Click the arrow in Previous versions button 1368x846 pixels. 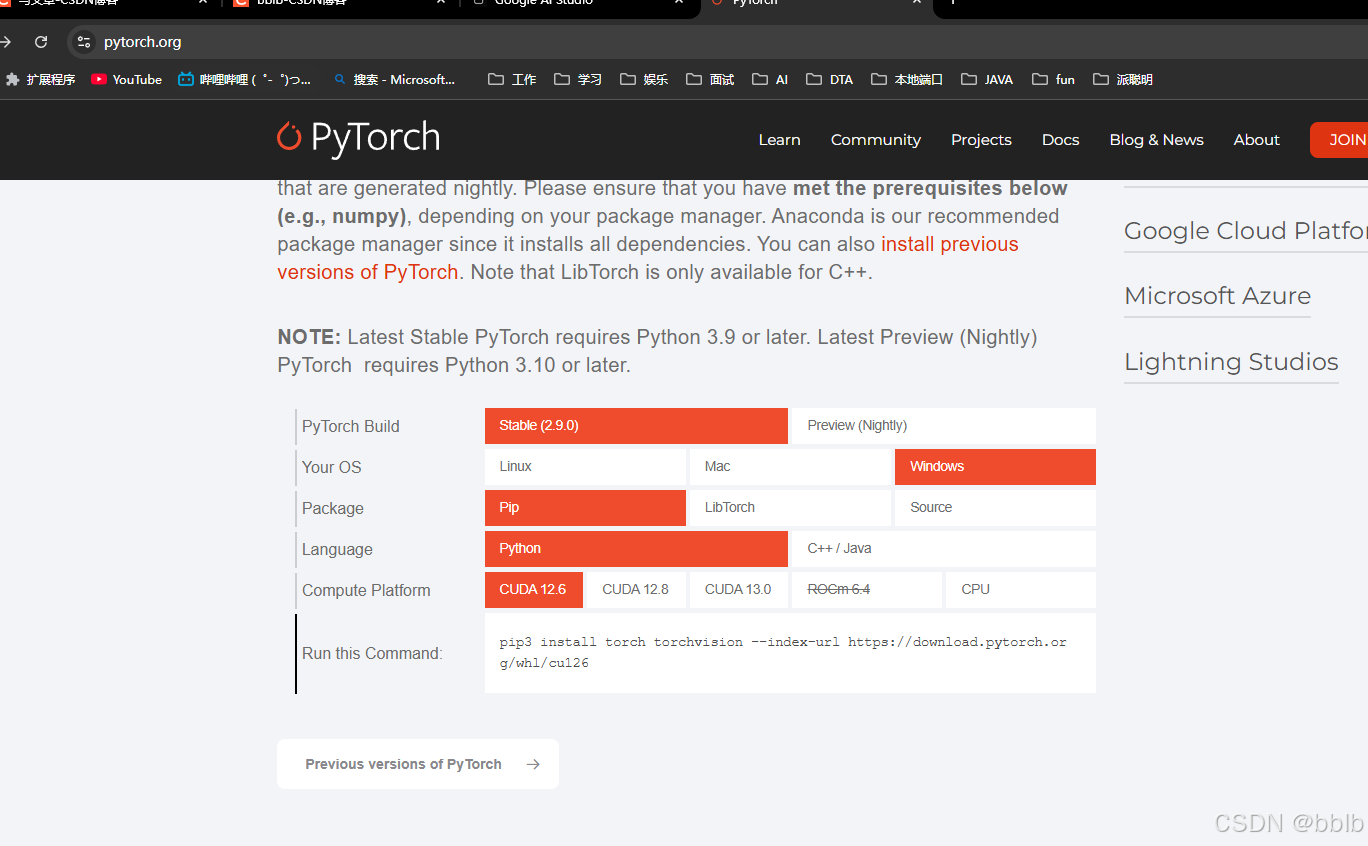click(x=533, y=764)
